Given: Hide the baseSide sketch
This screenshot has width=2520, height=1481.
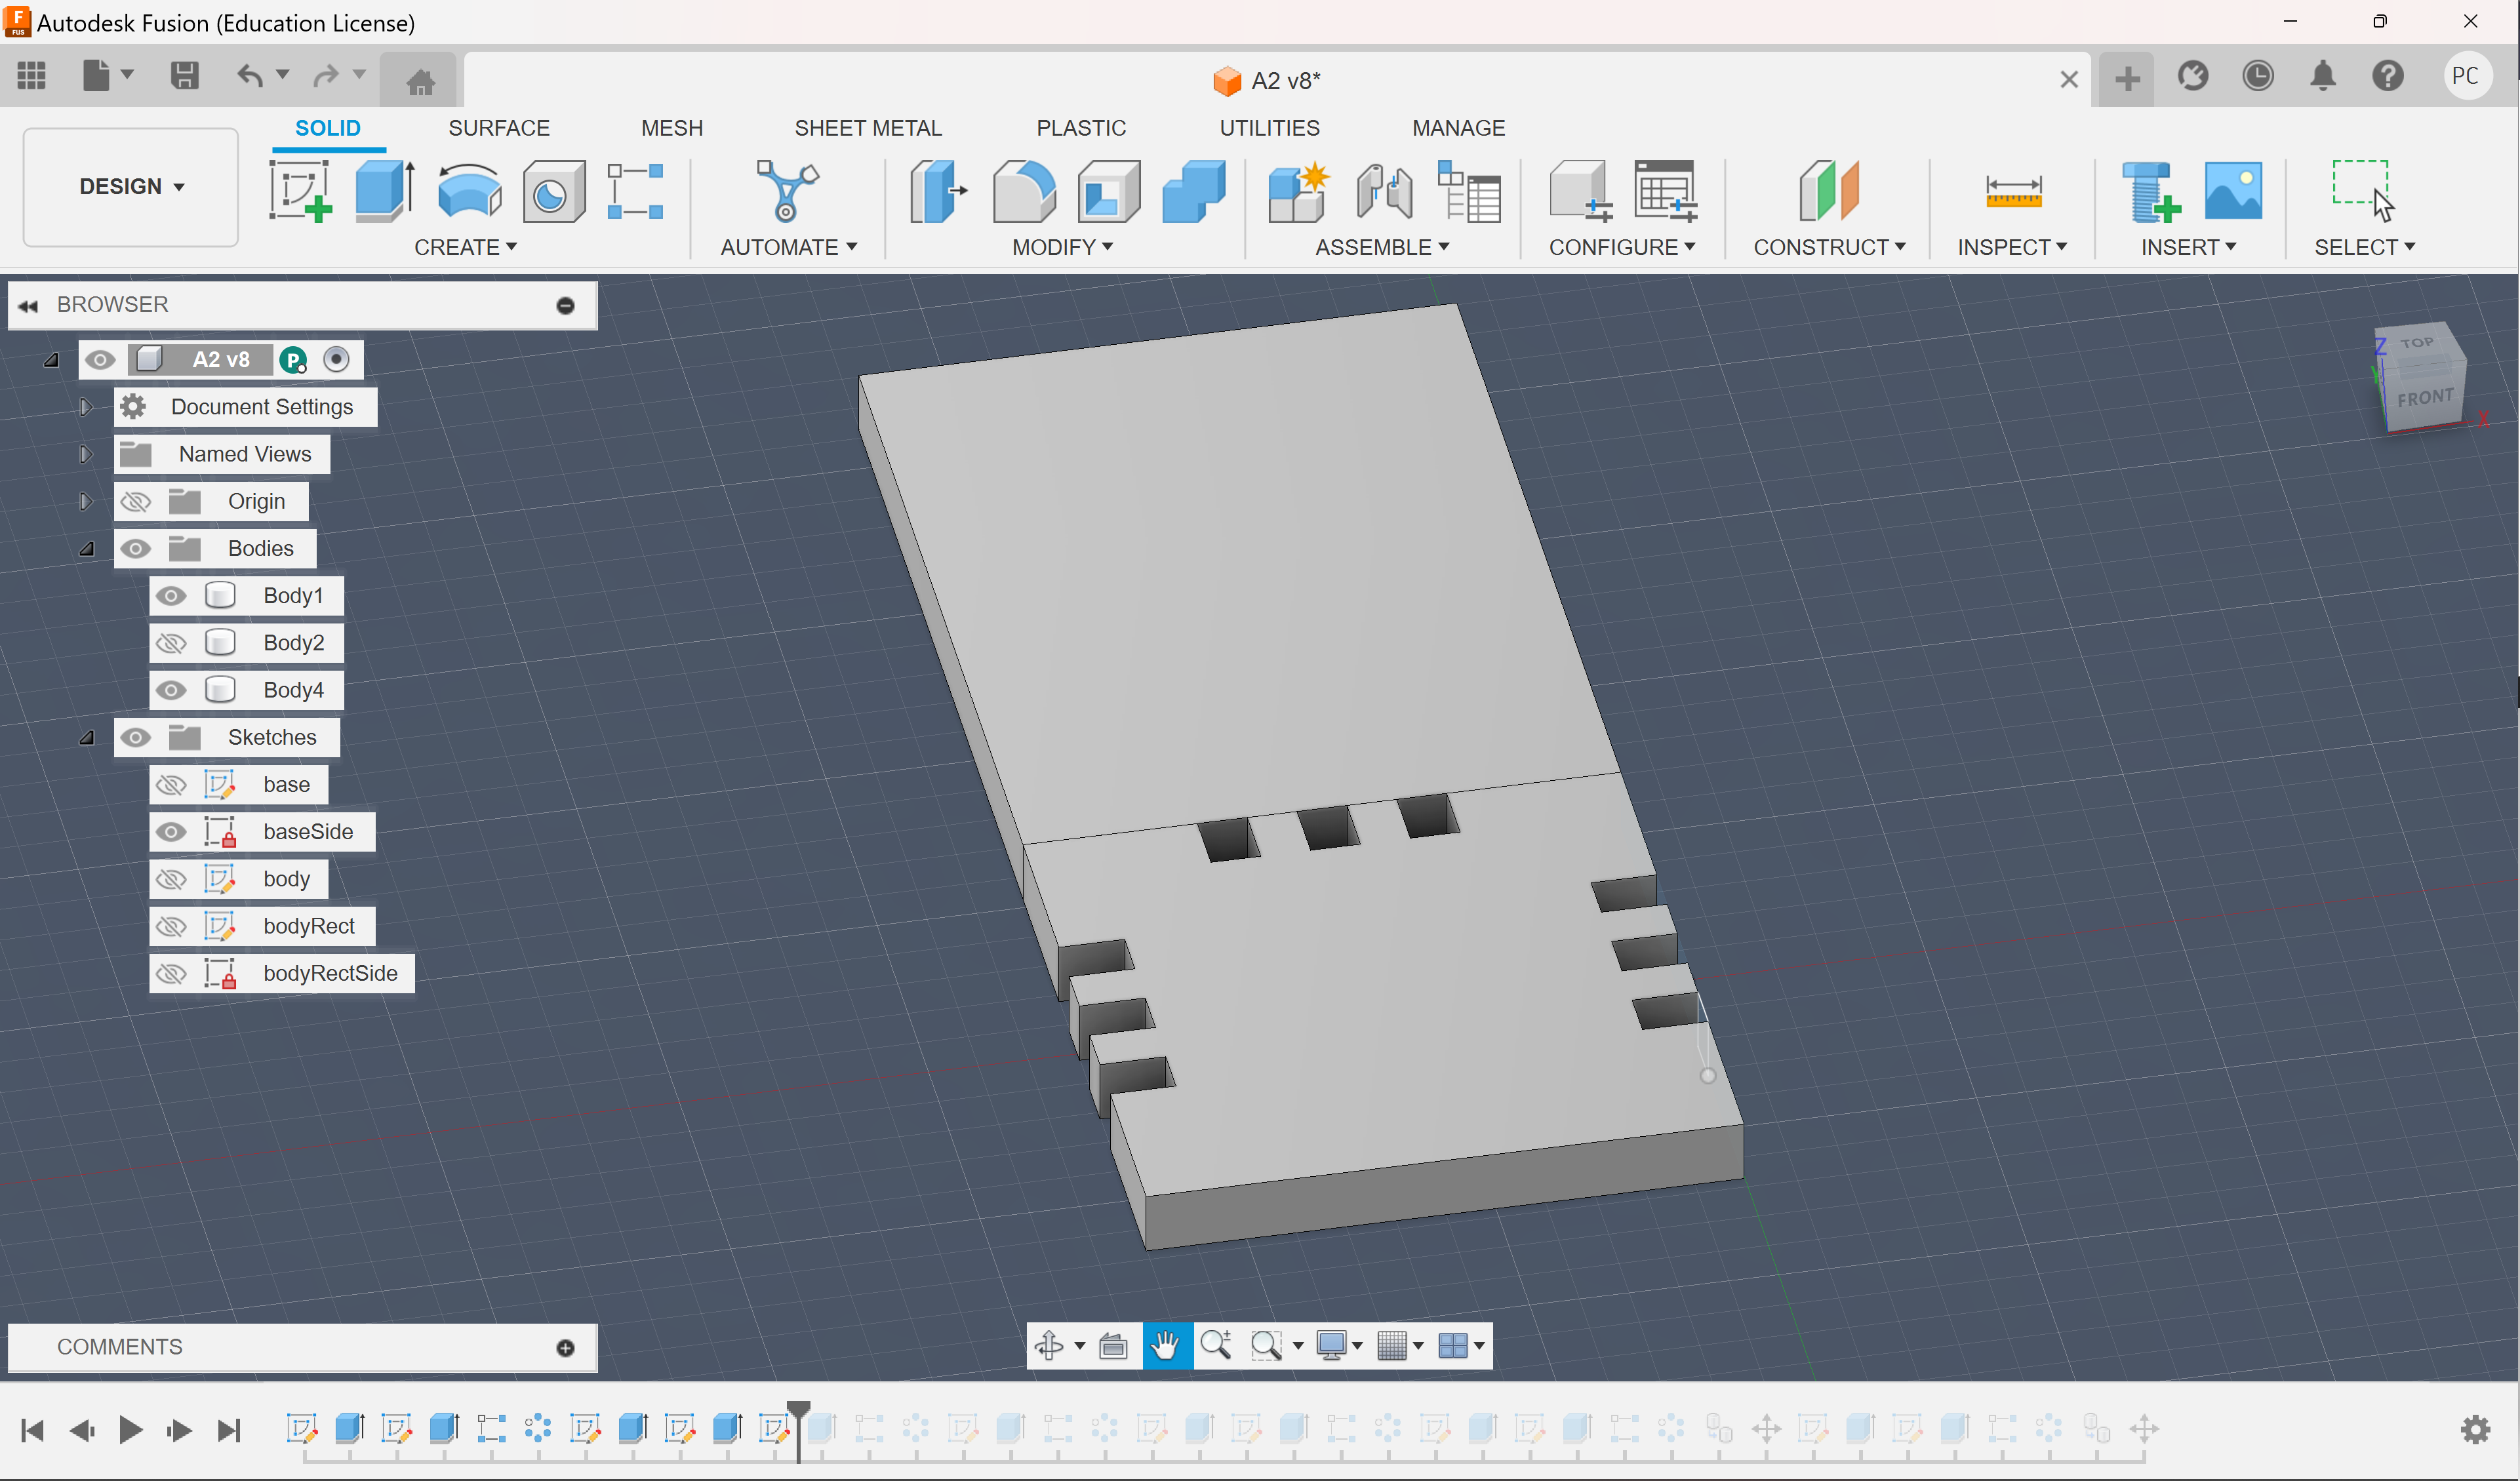Looking at the screenshot, I should tap(171, 832).
